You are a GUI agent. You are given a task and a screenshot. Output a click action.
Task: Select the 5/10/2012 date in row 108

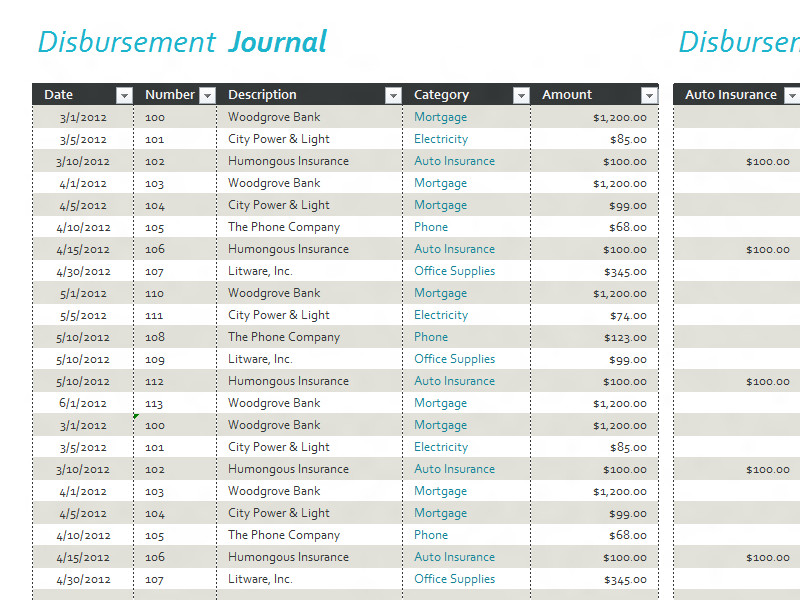tap(83, 337)
